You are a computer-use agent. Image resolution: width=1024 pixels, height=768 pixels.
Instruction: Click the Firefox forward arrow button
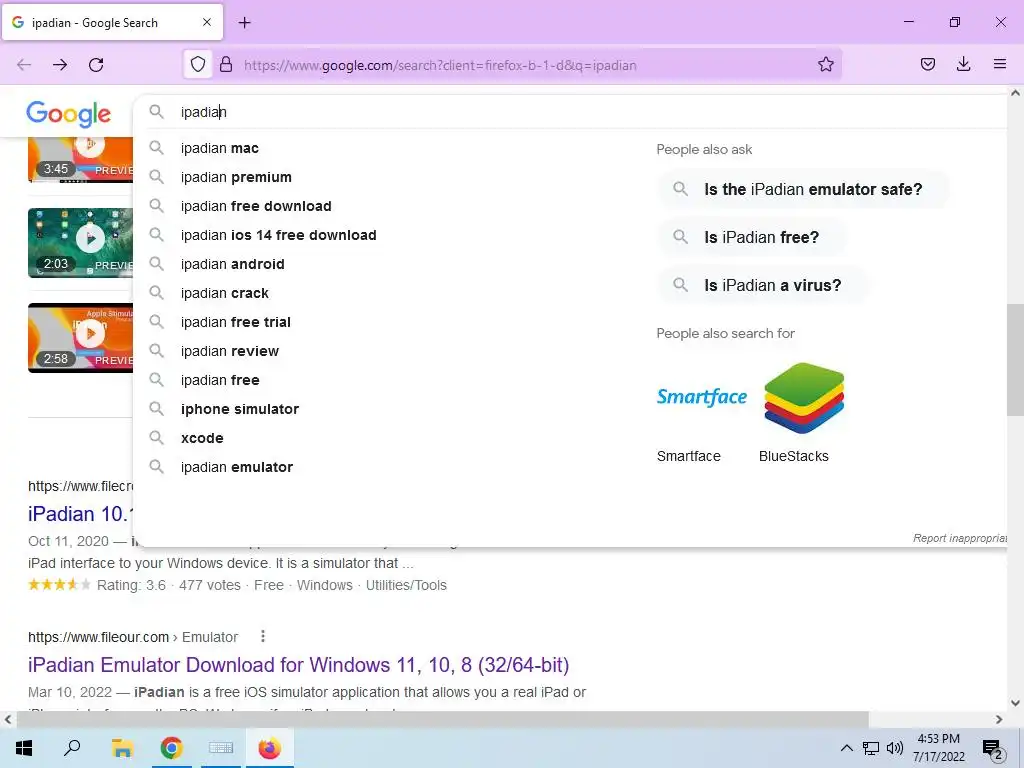[x=60, y=65]
